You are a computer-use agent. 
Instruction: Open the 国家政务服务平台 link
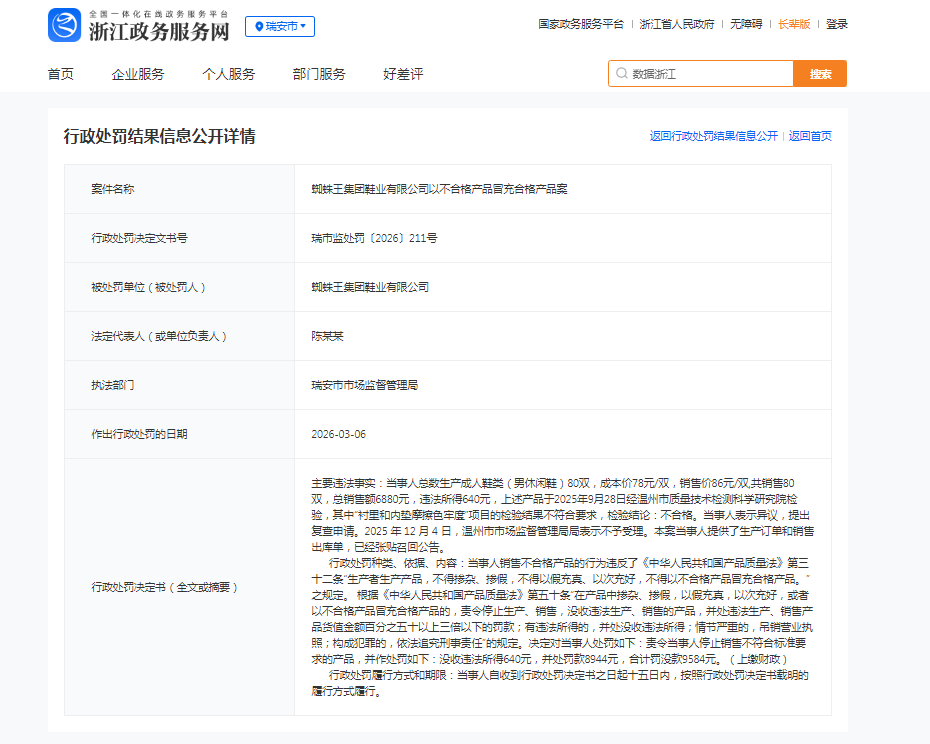tap(580, 24)
